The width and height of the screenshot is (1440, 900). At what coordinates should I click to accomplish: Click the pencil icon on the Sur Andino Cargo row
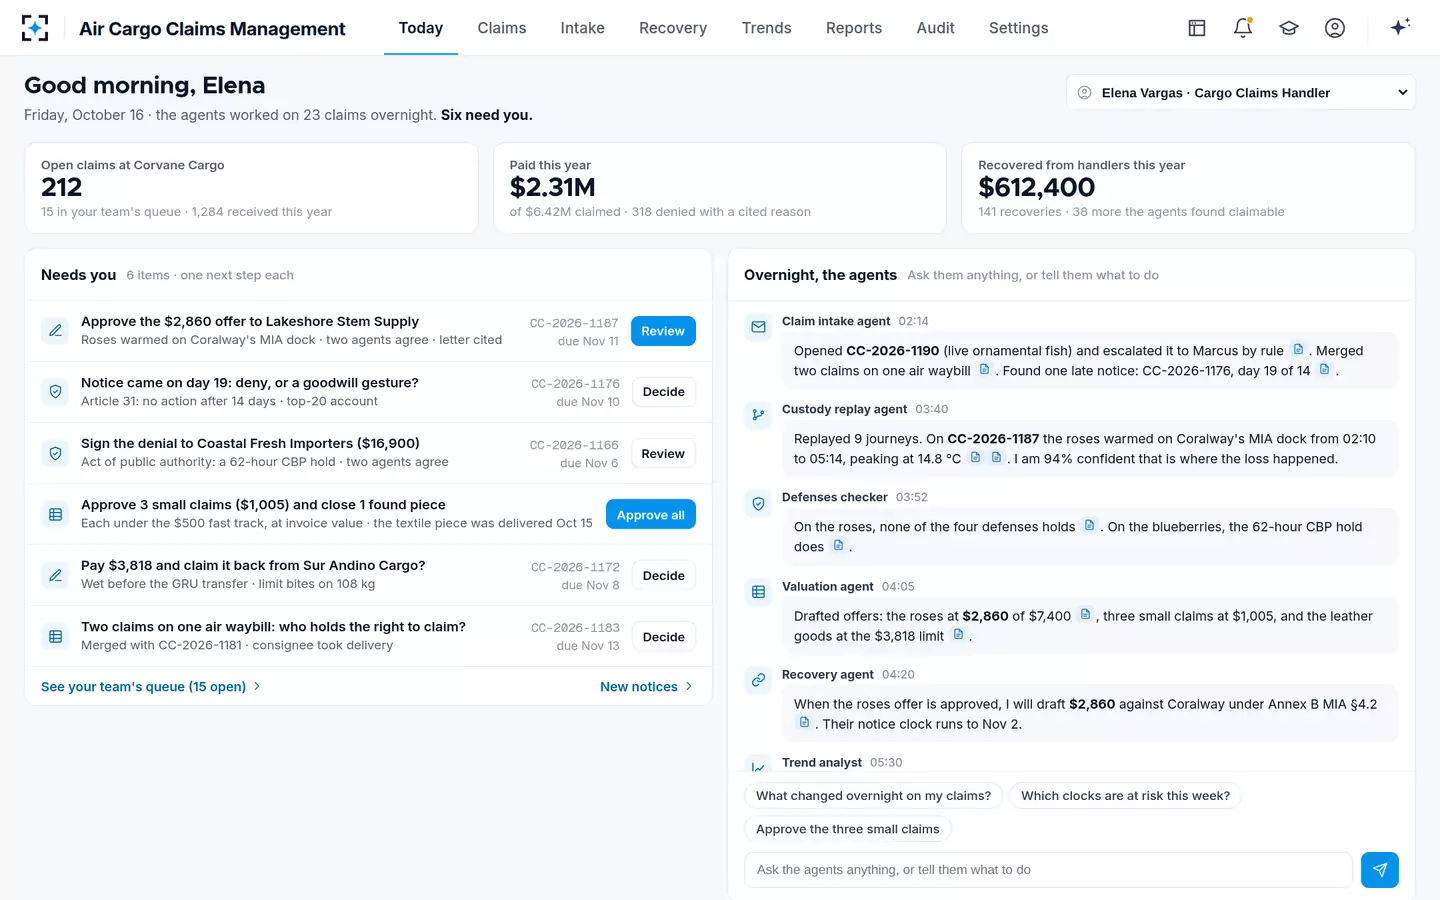pyautogui.click(x=56, y=575)
